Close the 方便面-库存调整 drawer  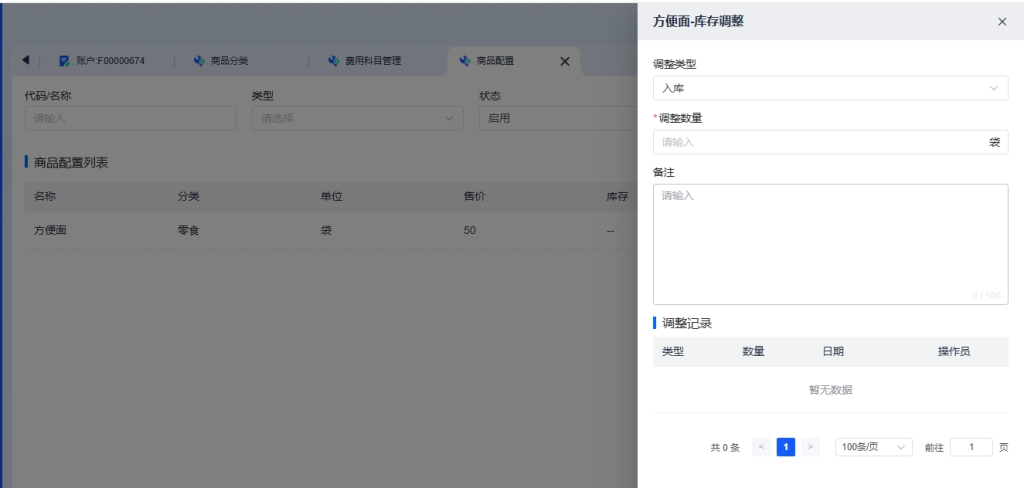tap(1002, 21)
